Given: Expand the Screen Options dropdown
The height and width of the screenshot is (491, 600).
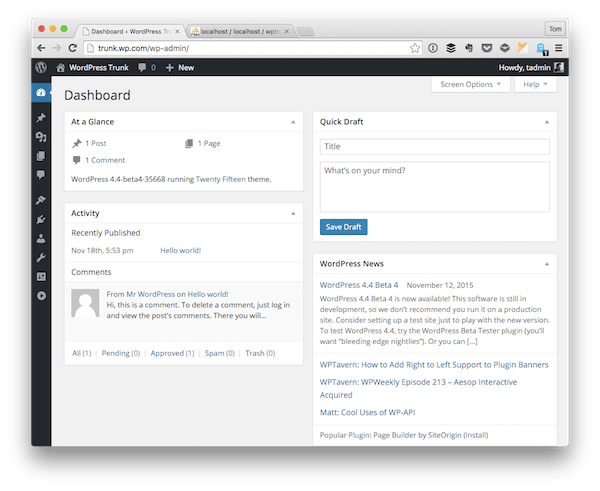Looking at the screenshot, I should [x=471, y=85].
